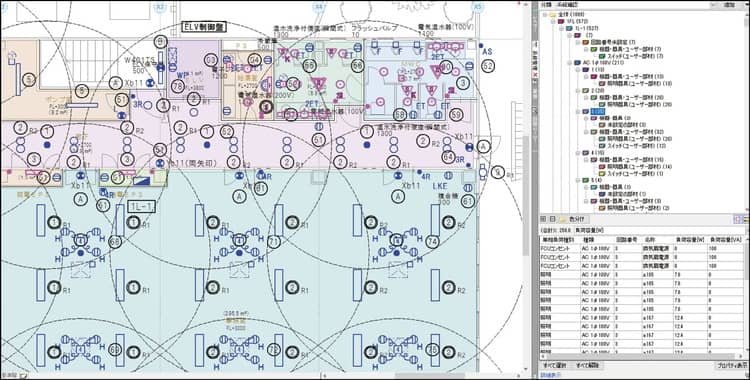Image resolution: width=750 pixels, height=380 pixels.
Task: Select circuit marker 63 on the plan
Action: [210, 60]
